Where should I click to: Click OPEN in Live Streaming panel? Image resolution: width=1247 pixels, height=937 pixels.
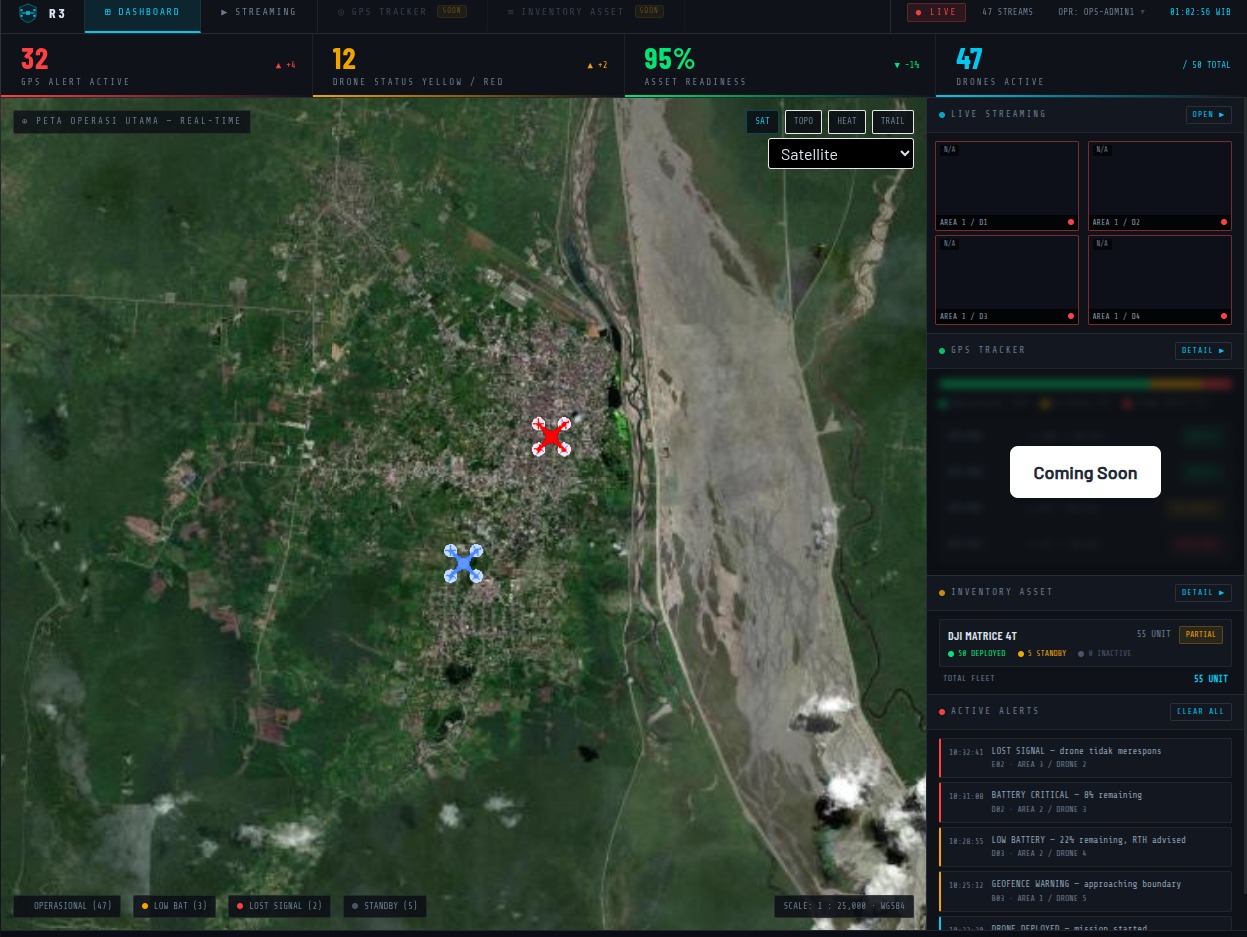(x=1208, y=114)
